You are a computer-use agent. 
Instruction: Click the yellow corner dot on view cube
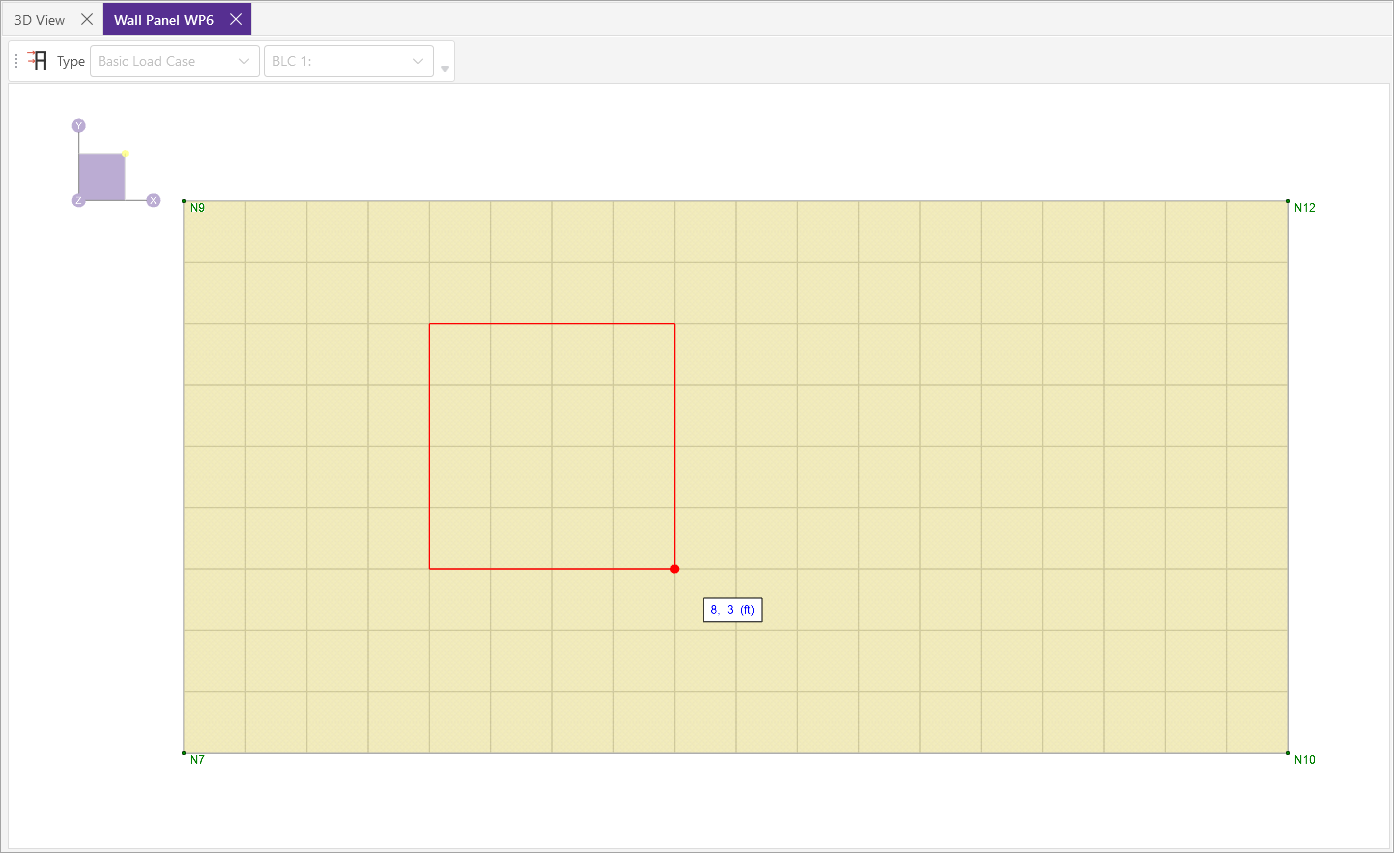tap(125, 154)
